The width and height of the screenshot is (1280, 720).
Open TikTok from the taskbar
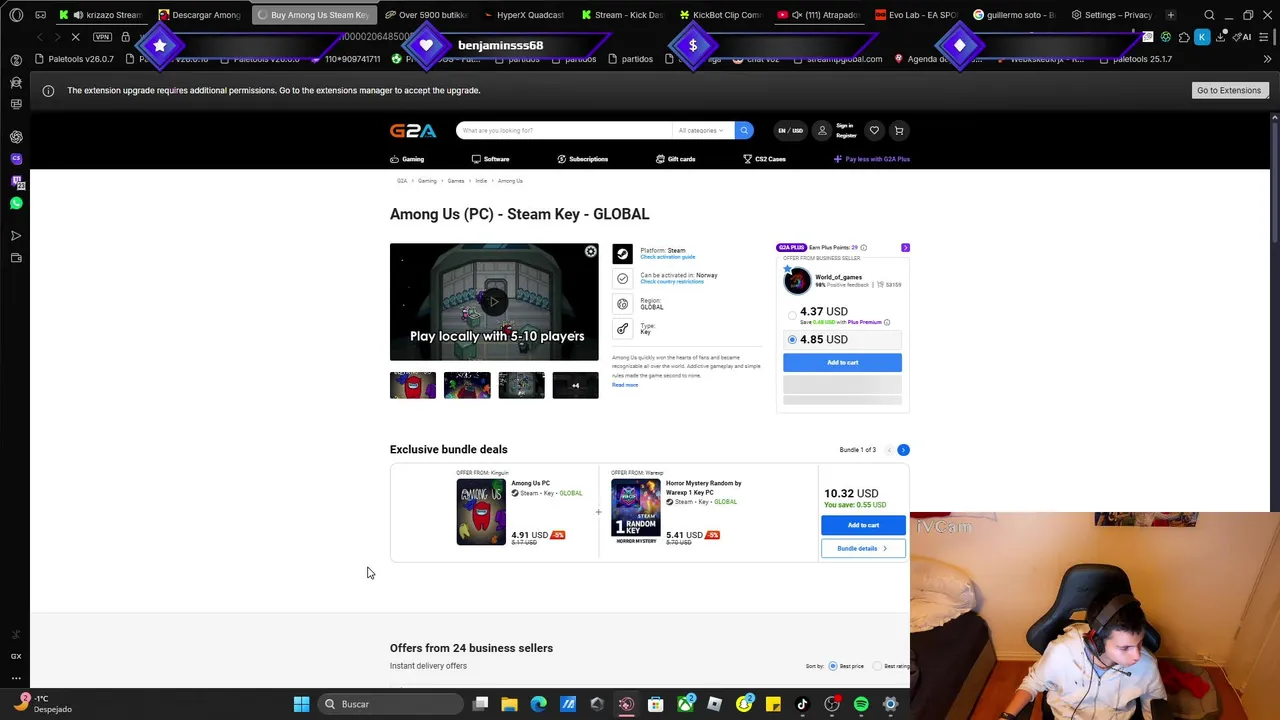tap(802, 704)
